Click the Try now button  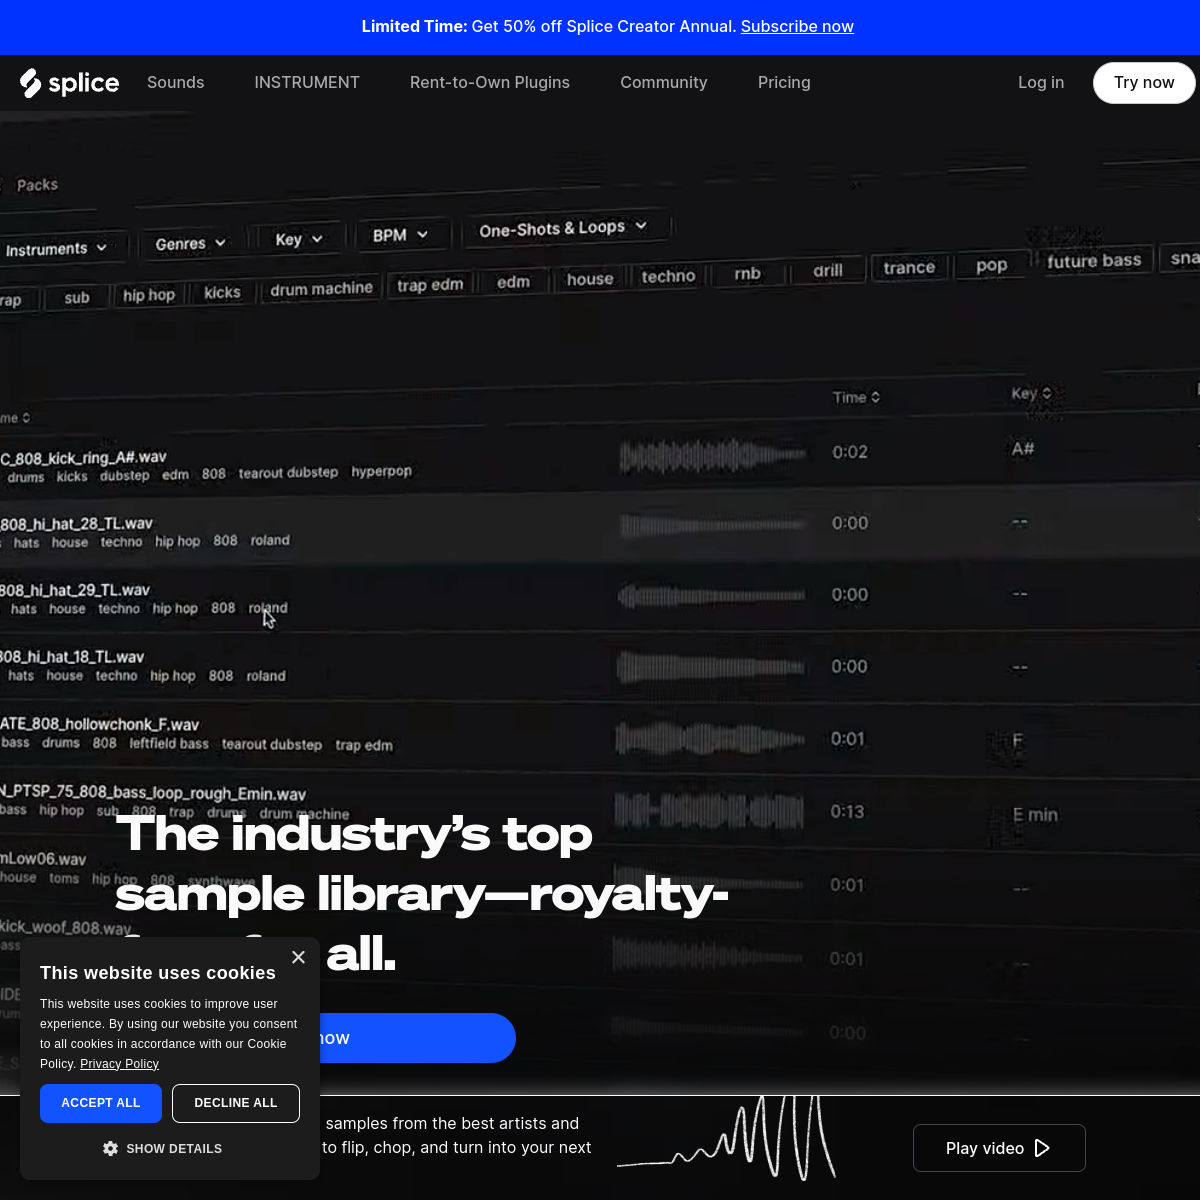pyautogui.click(x=1144, y=83)
